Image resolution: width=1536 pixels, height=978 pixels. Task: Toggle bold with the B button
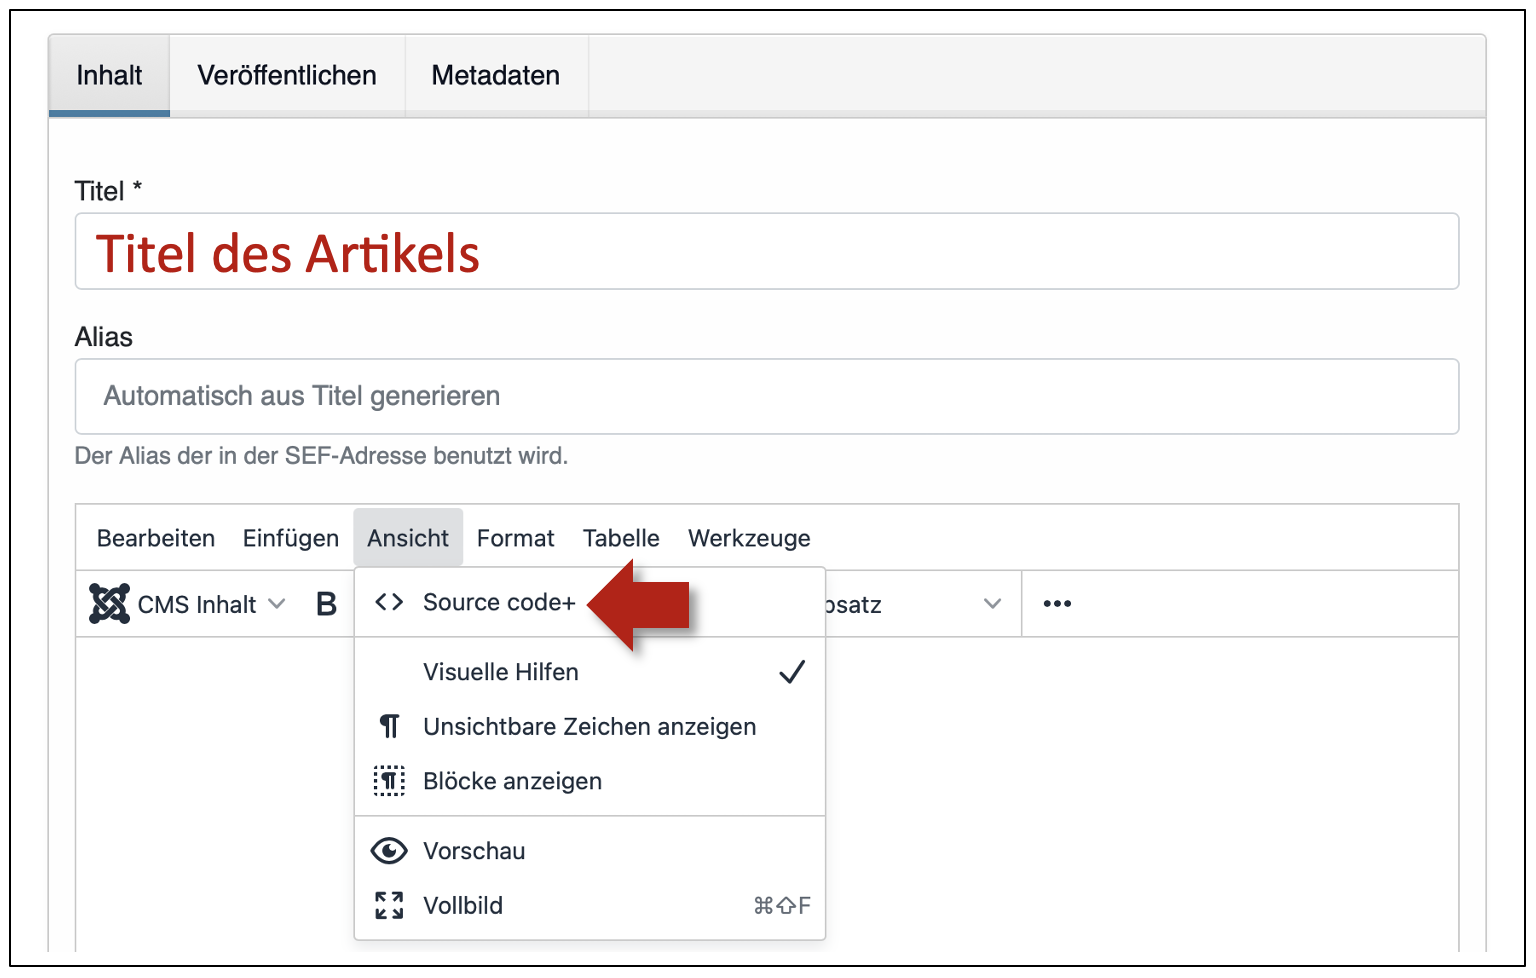326,604
